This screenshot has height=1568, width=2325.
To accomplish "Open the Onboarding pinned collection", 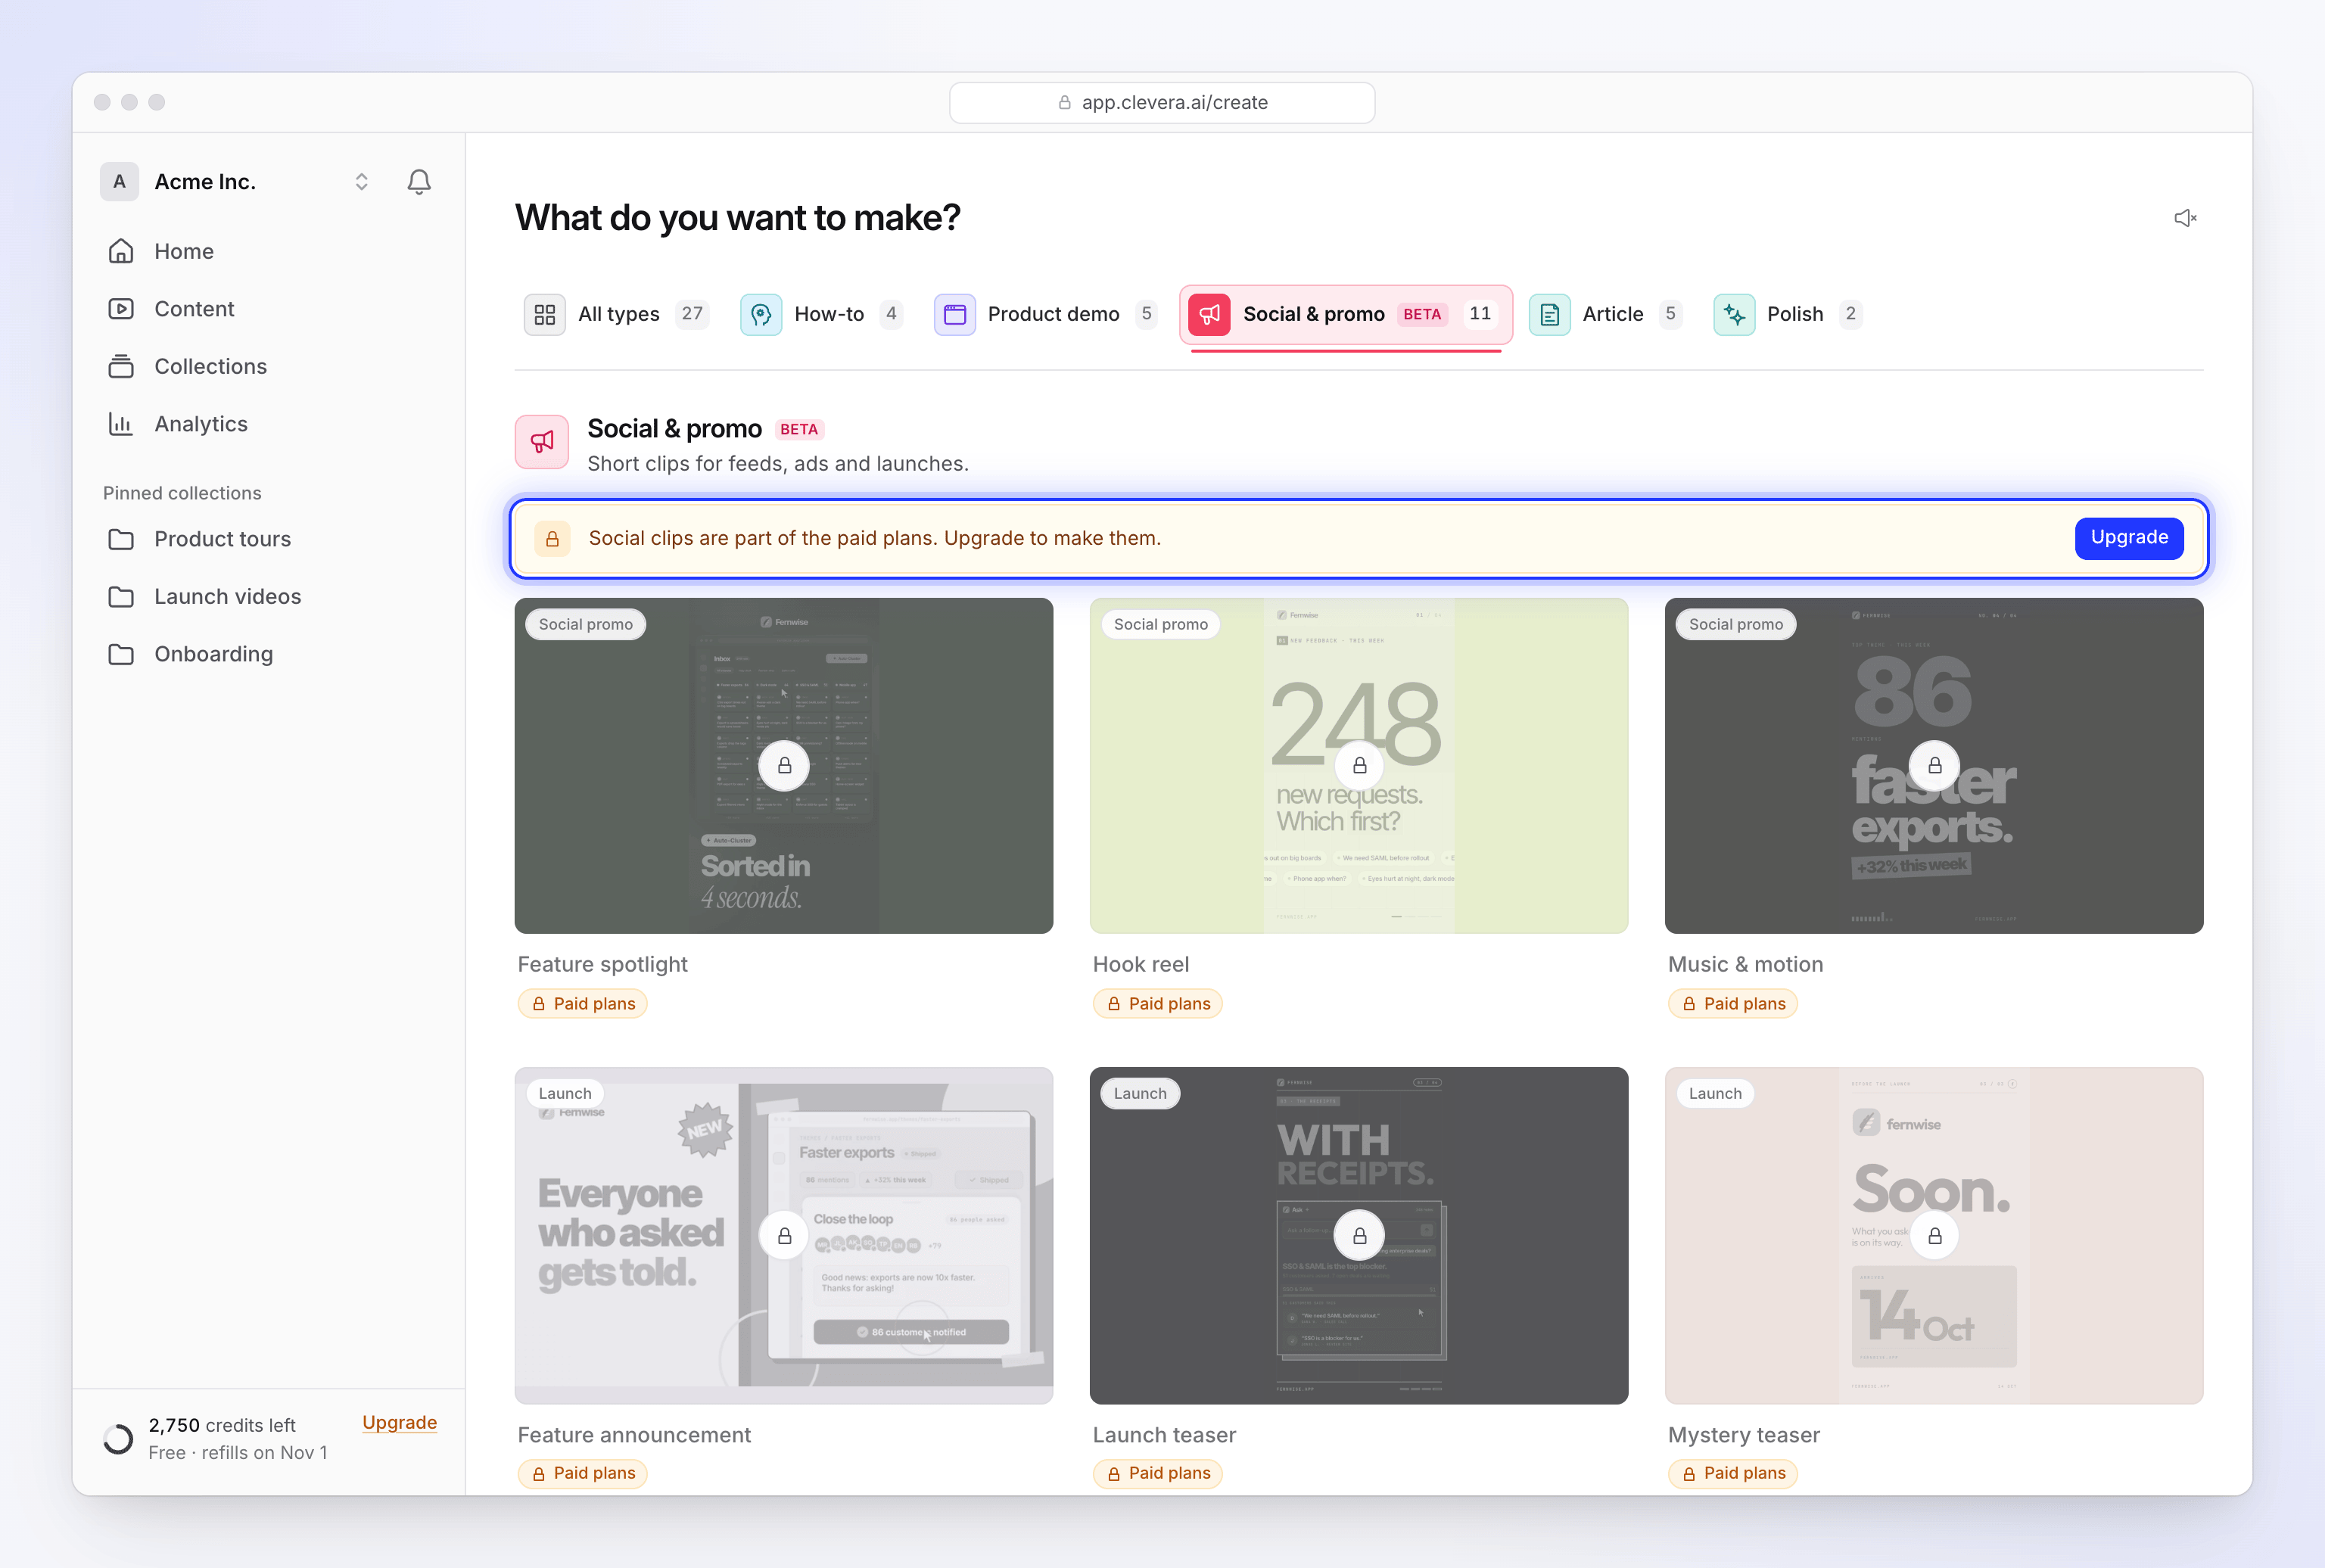I will coord(267,654).
